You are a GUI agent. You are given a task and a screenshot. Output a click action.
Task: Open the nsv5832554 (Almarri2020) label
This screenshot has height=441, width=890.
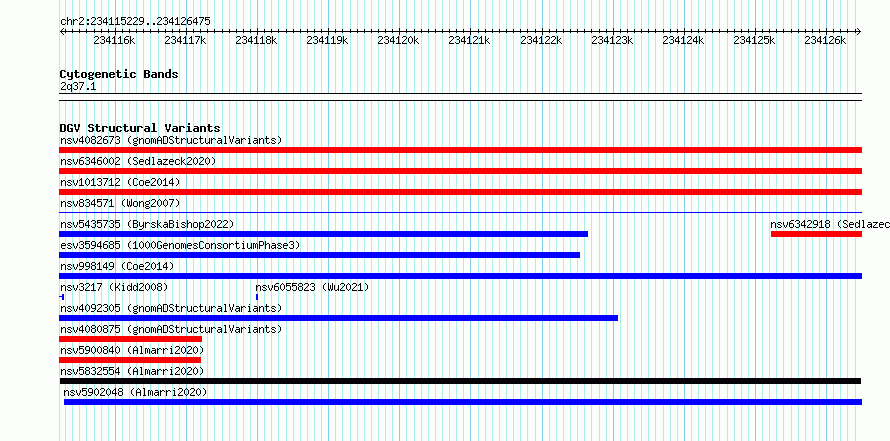click(132, 371)
